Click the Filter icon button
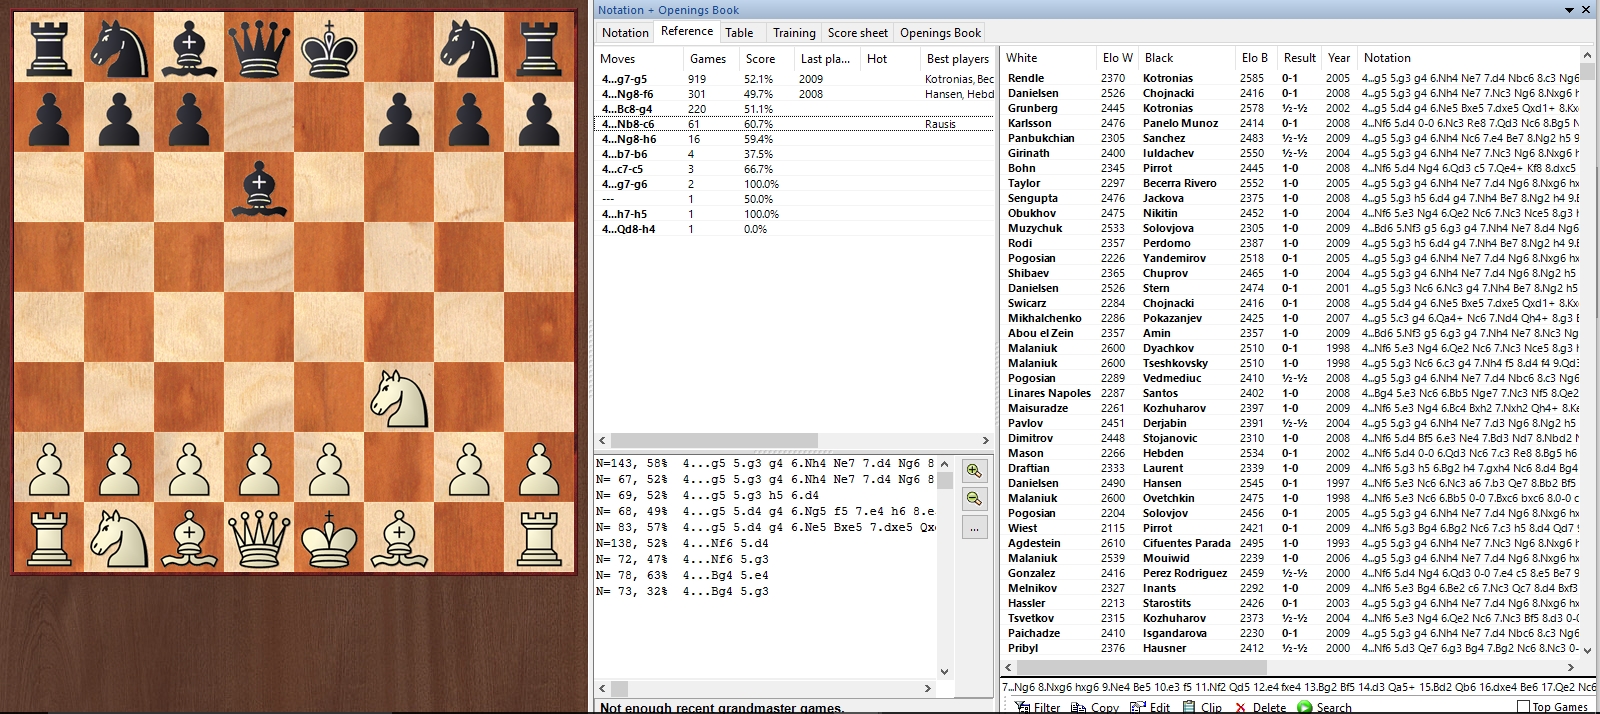Viewport: 1600px width, 714px height. pos(1037,707)
